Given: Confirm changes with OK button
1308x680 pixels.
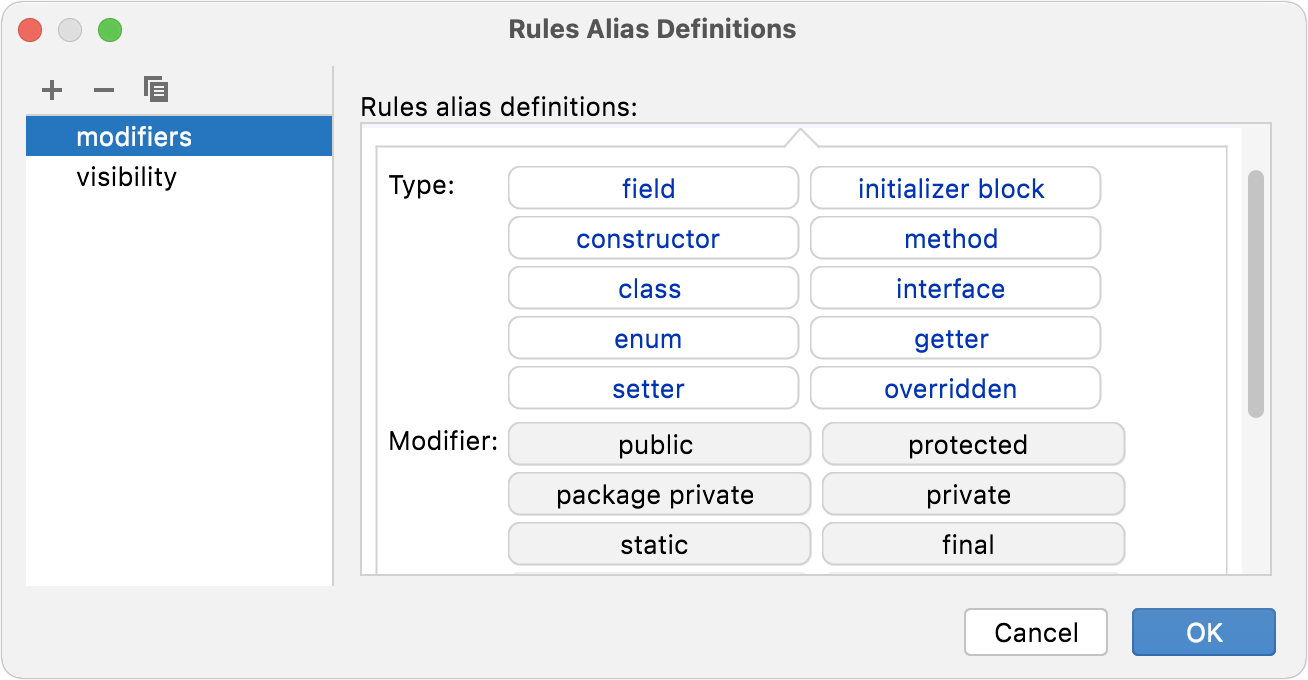Looking at the screenshot, I should [1203, 632].
